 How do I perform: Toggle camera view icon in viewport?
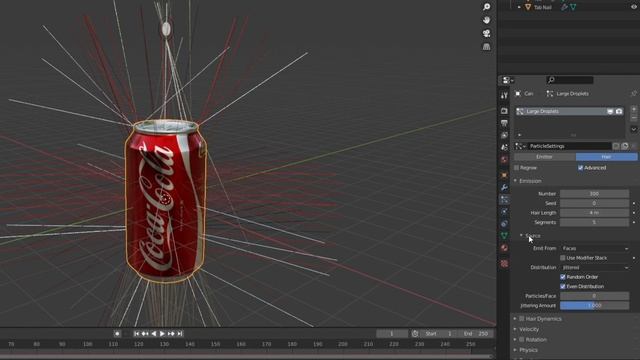click(x=487, y=33)
